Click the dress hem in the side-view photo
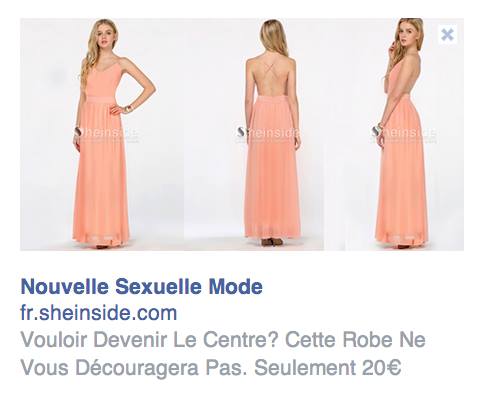485x407 pixels. click(402, 238)
